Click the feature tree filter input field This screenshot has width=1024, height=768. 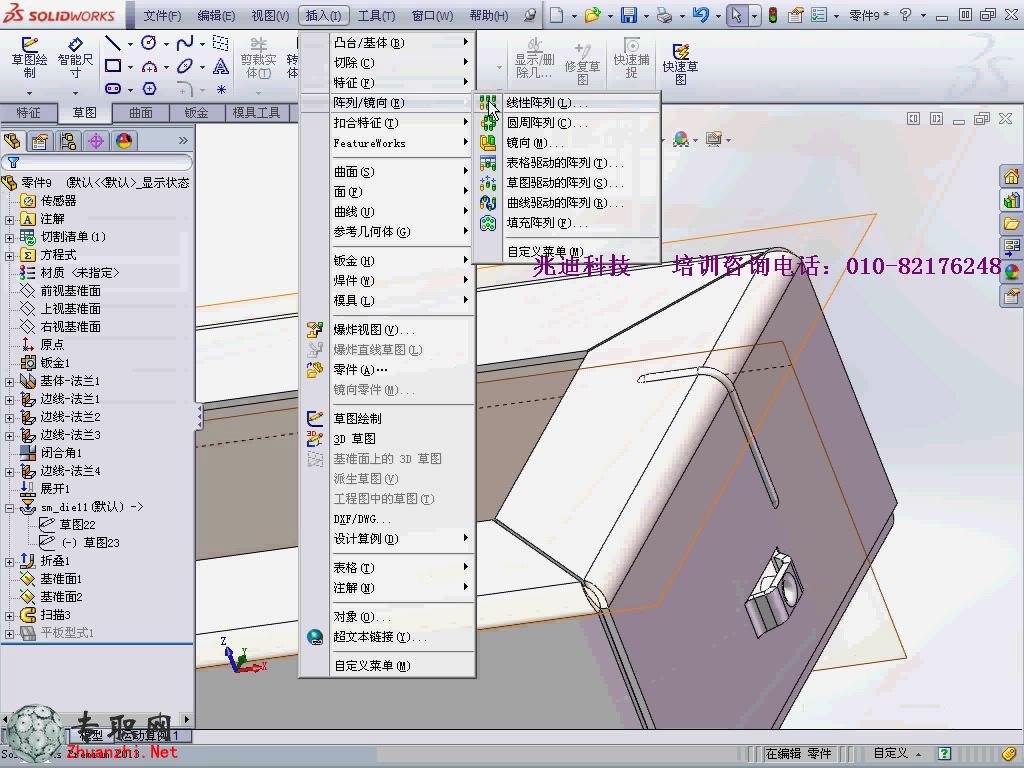click(x=97, y=162)
